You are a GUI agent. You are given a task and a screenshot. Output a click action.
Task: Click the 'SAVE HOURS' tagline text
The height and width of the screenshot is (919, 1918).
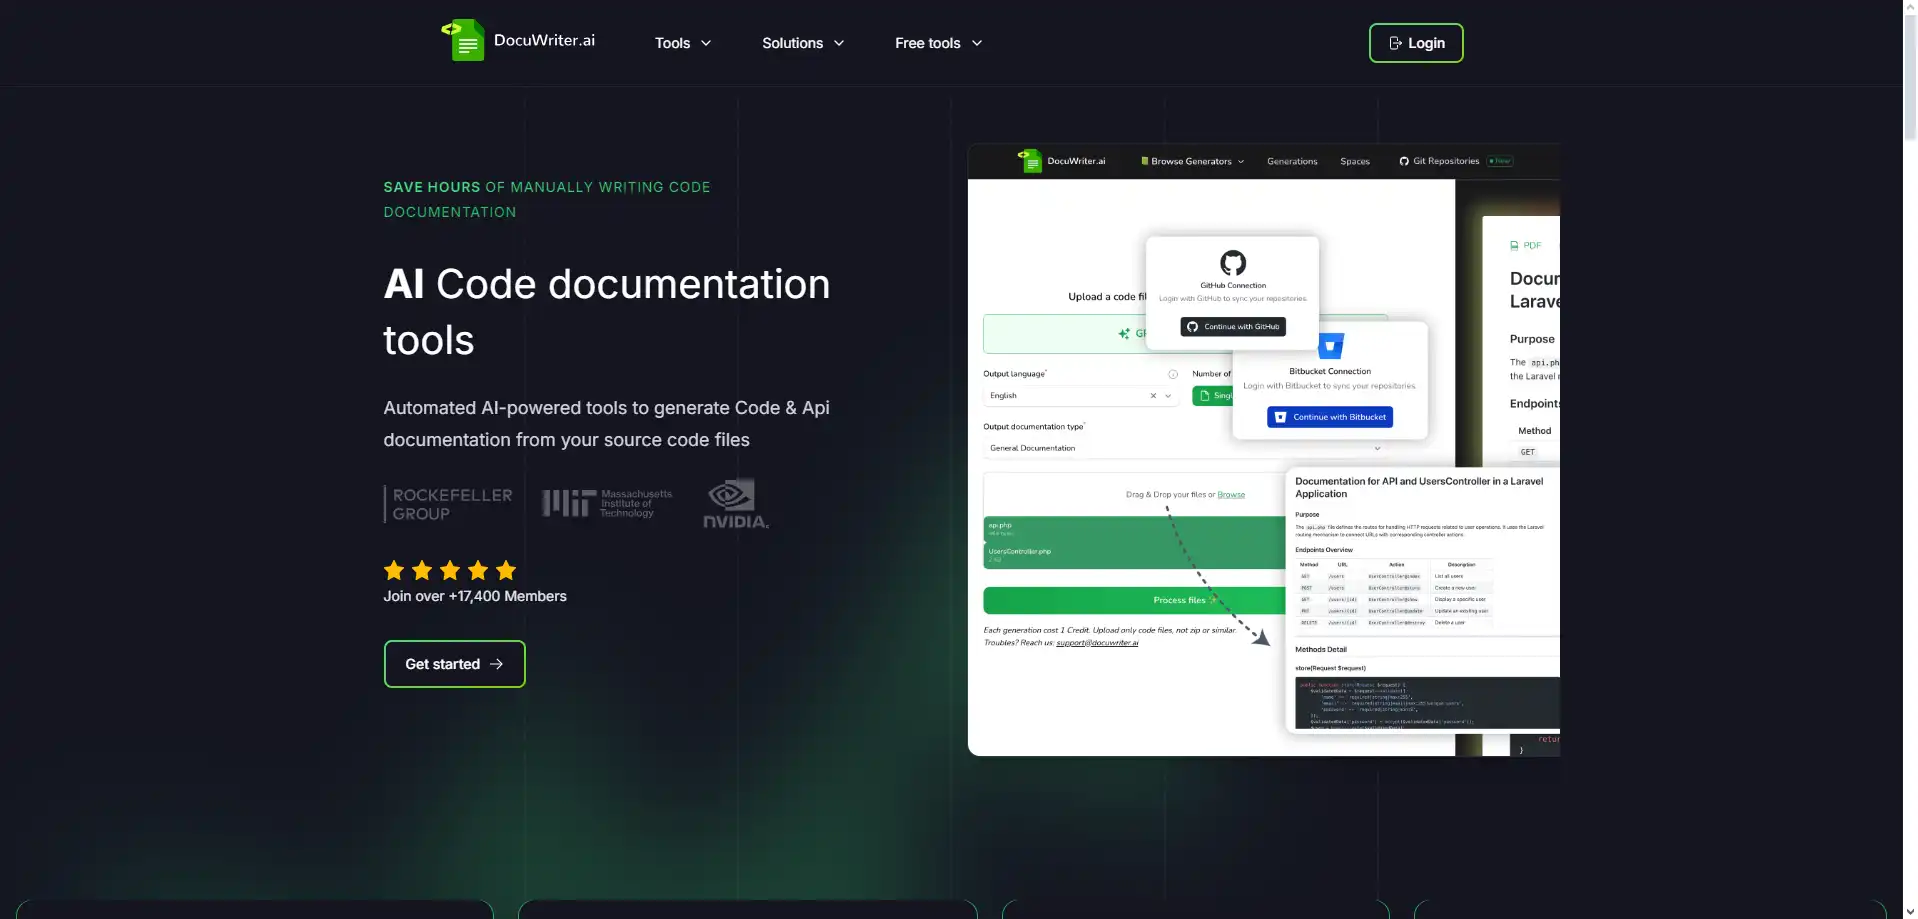pyautogui.click(x=432, y=187)
